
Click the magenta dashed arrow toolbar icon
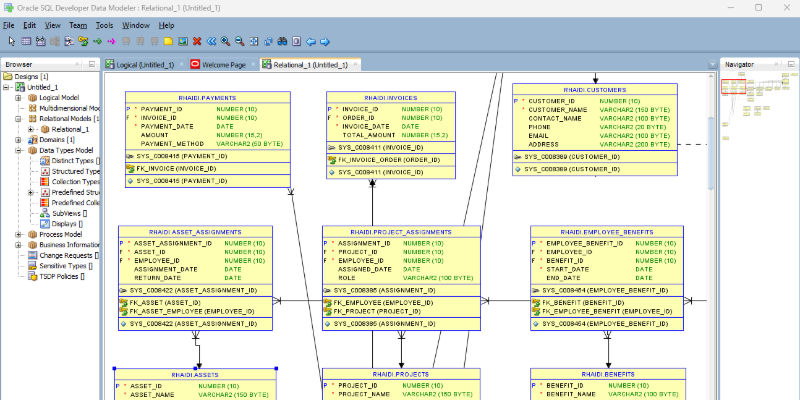point(112,41)
